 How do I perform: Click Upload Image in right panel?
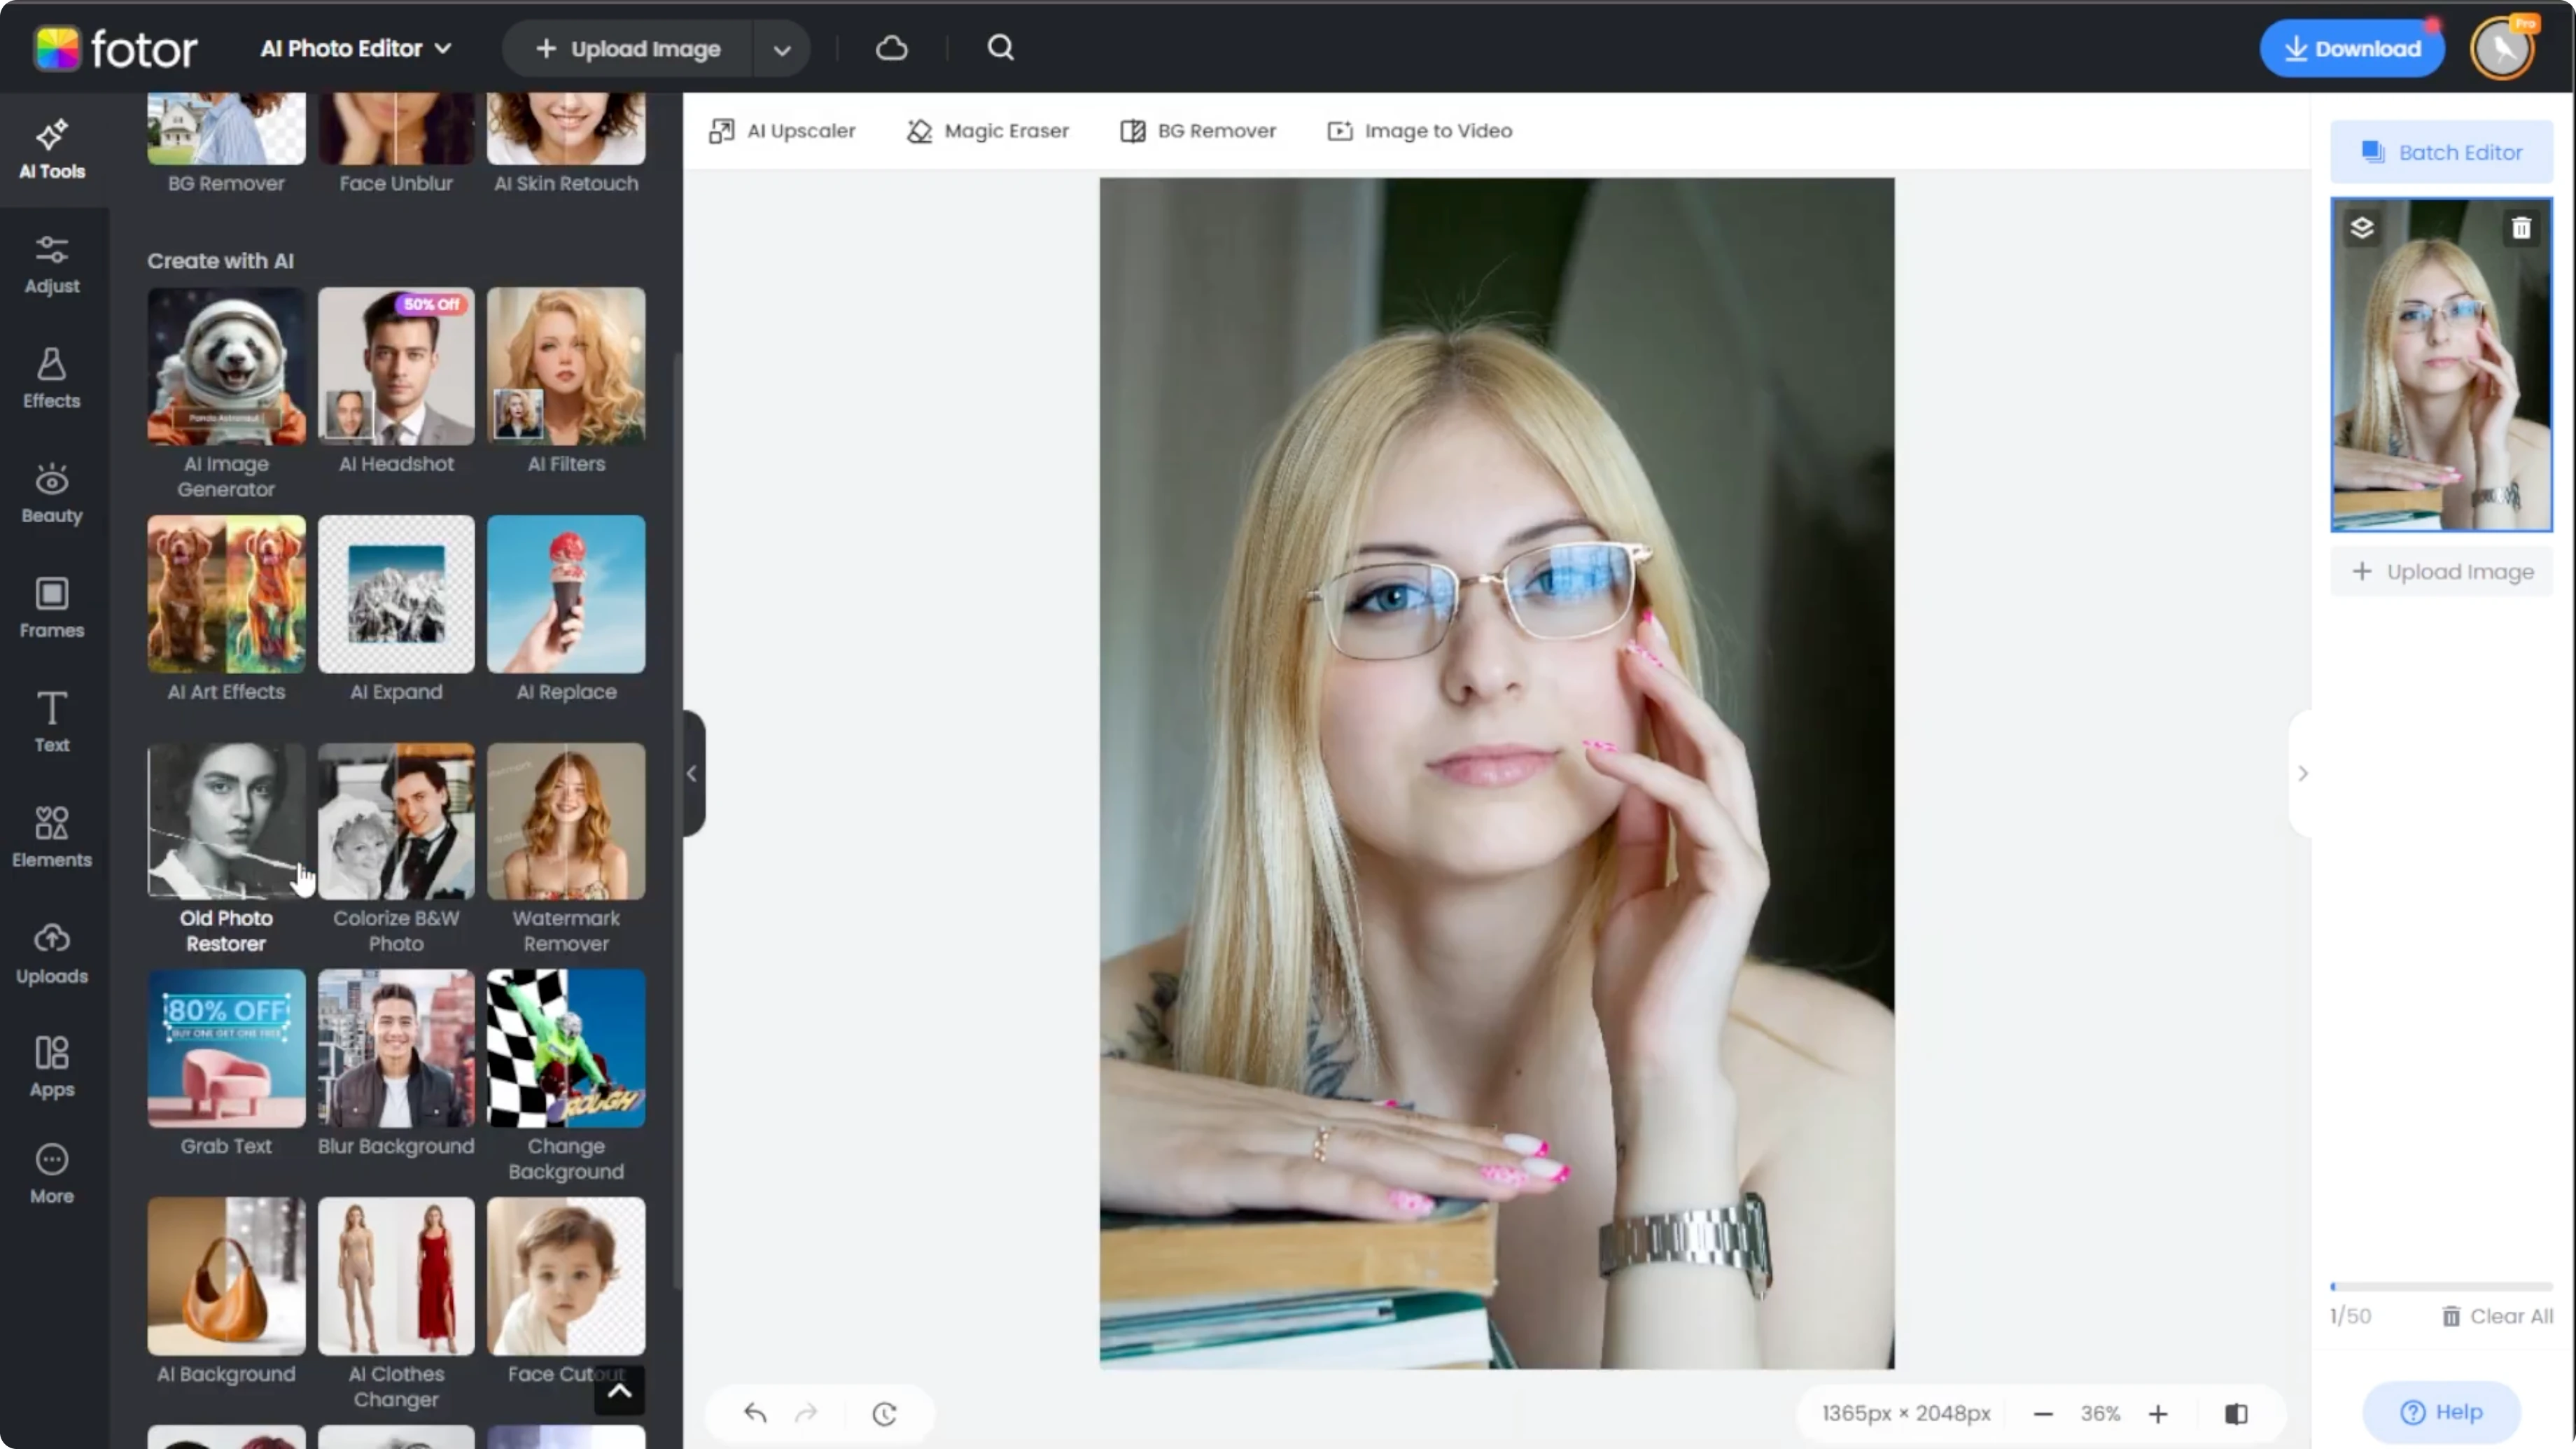click(x=2442, y=572)
